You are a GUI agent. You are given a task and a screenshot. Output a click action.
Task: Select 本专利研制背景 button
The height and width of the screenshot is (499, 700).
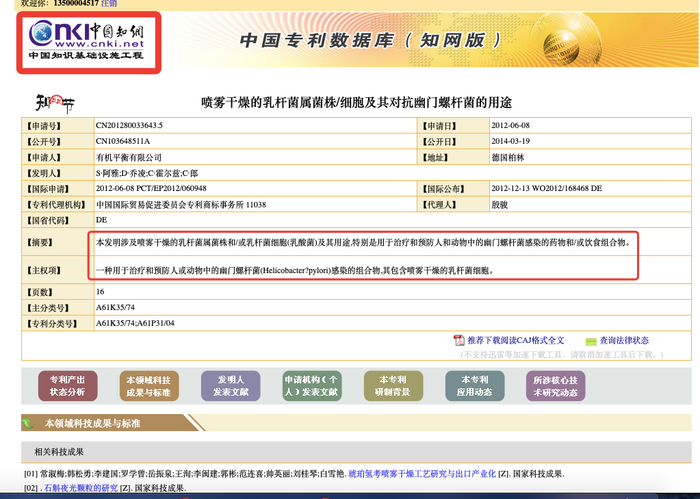pos(393,386)
